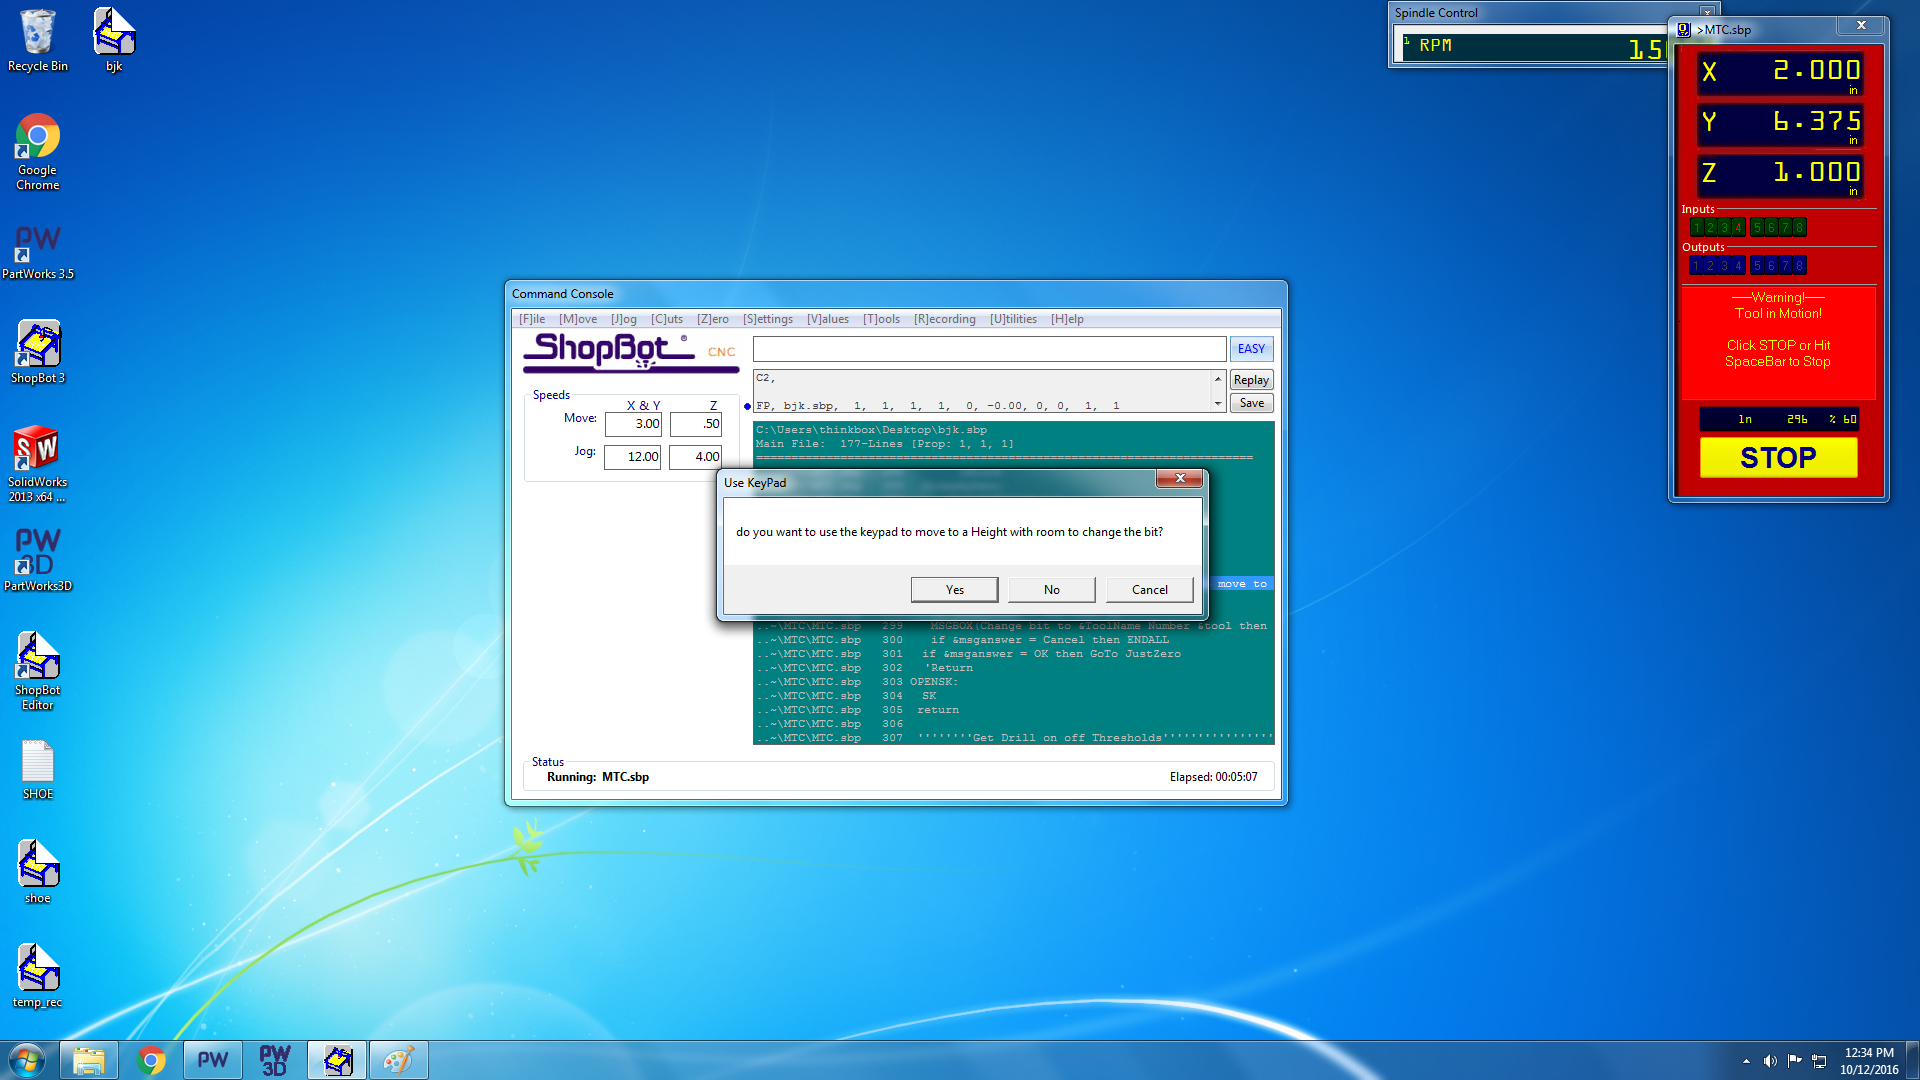The height and width of the screenshot is (1080, 1920).
Task: Open Paint from the taskbar
Action: tap(399, 1060)
